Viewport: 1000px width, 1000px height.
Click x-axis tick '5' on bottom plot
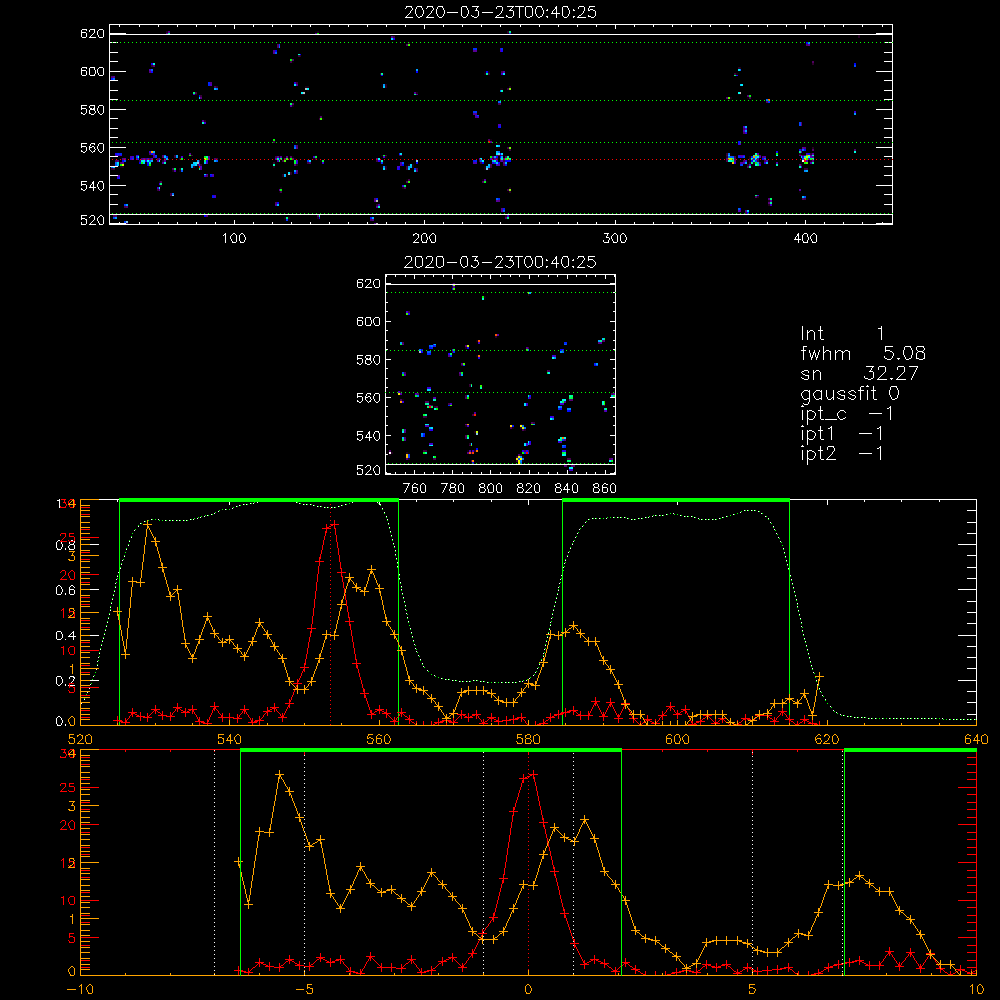click(753, 989)
